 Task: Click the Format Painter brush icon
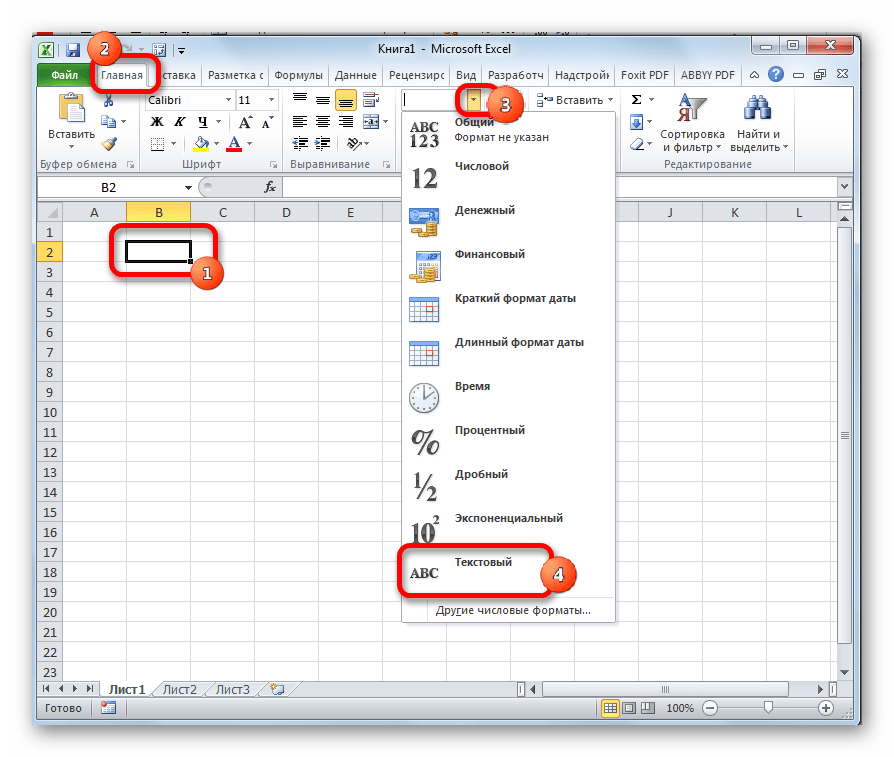tap(109, 144)
